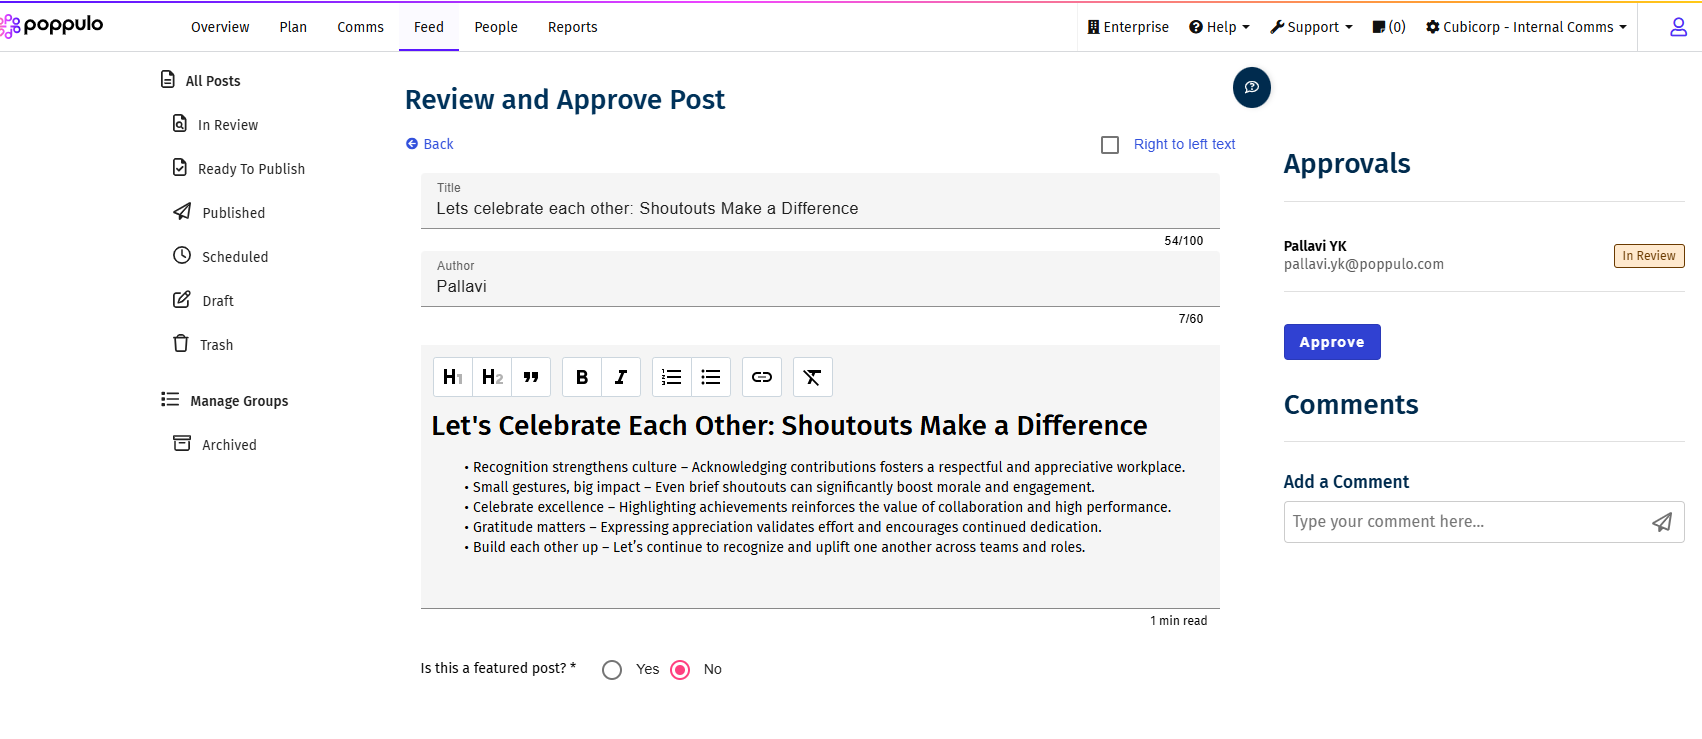Insert a bulleted list
1702x739 pixels.
711,377
